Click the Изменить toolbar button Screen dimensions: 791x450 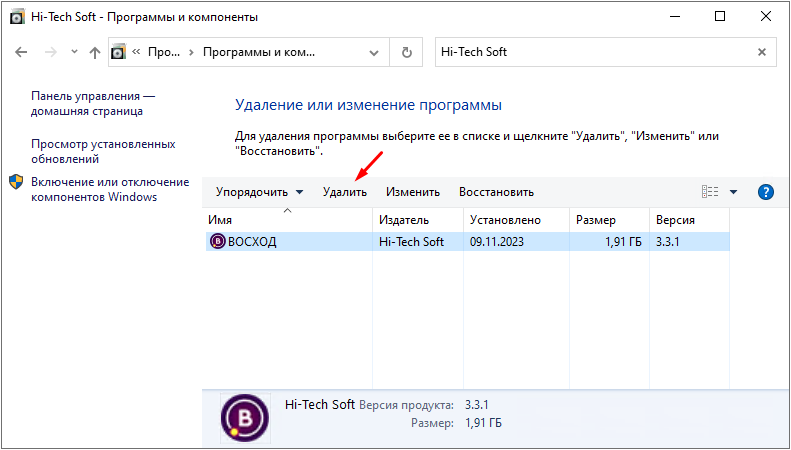click(413, 192)
